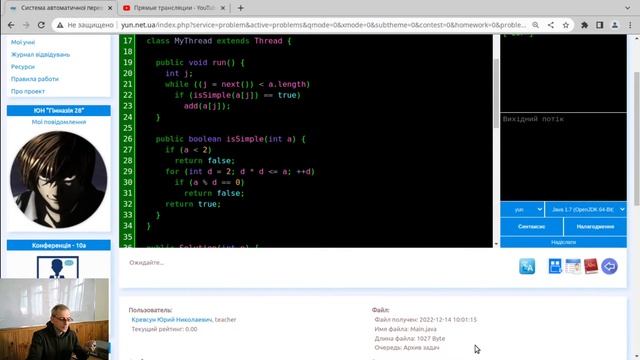Click the editor scroll-down arrow
The width and height of the screenshot is (640, 360).
point(496,244)
